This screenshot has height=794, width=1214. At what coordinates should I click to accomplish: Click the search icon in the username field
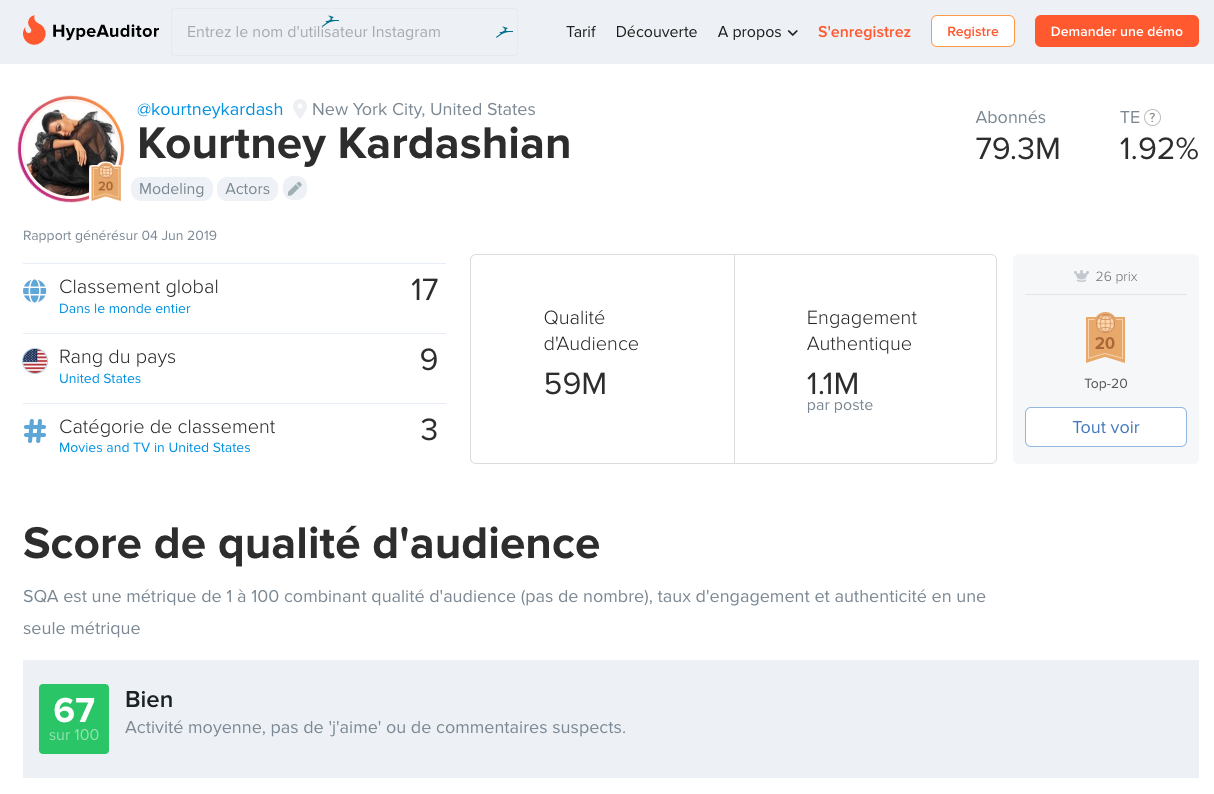(x=504, y=32)
